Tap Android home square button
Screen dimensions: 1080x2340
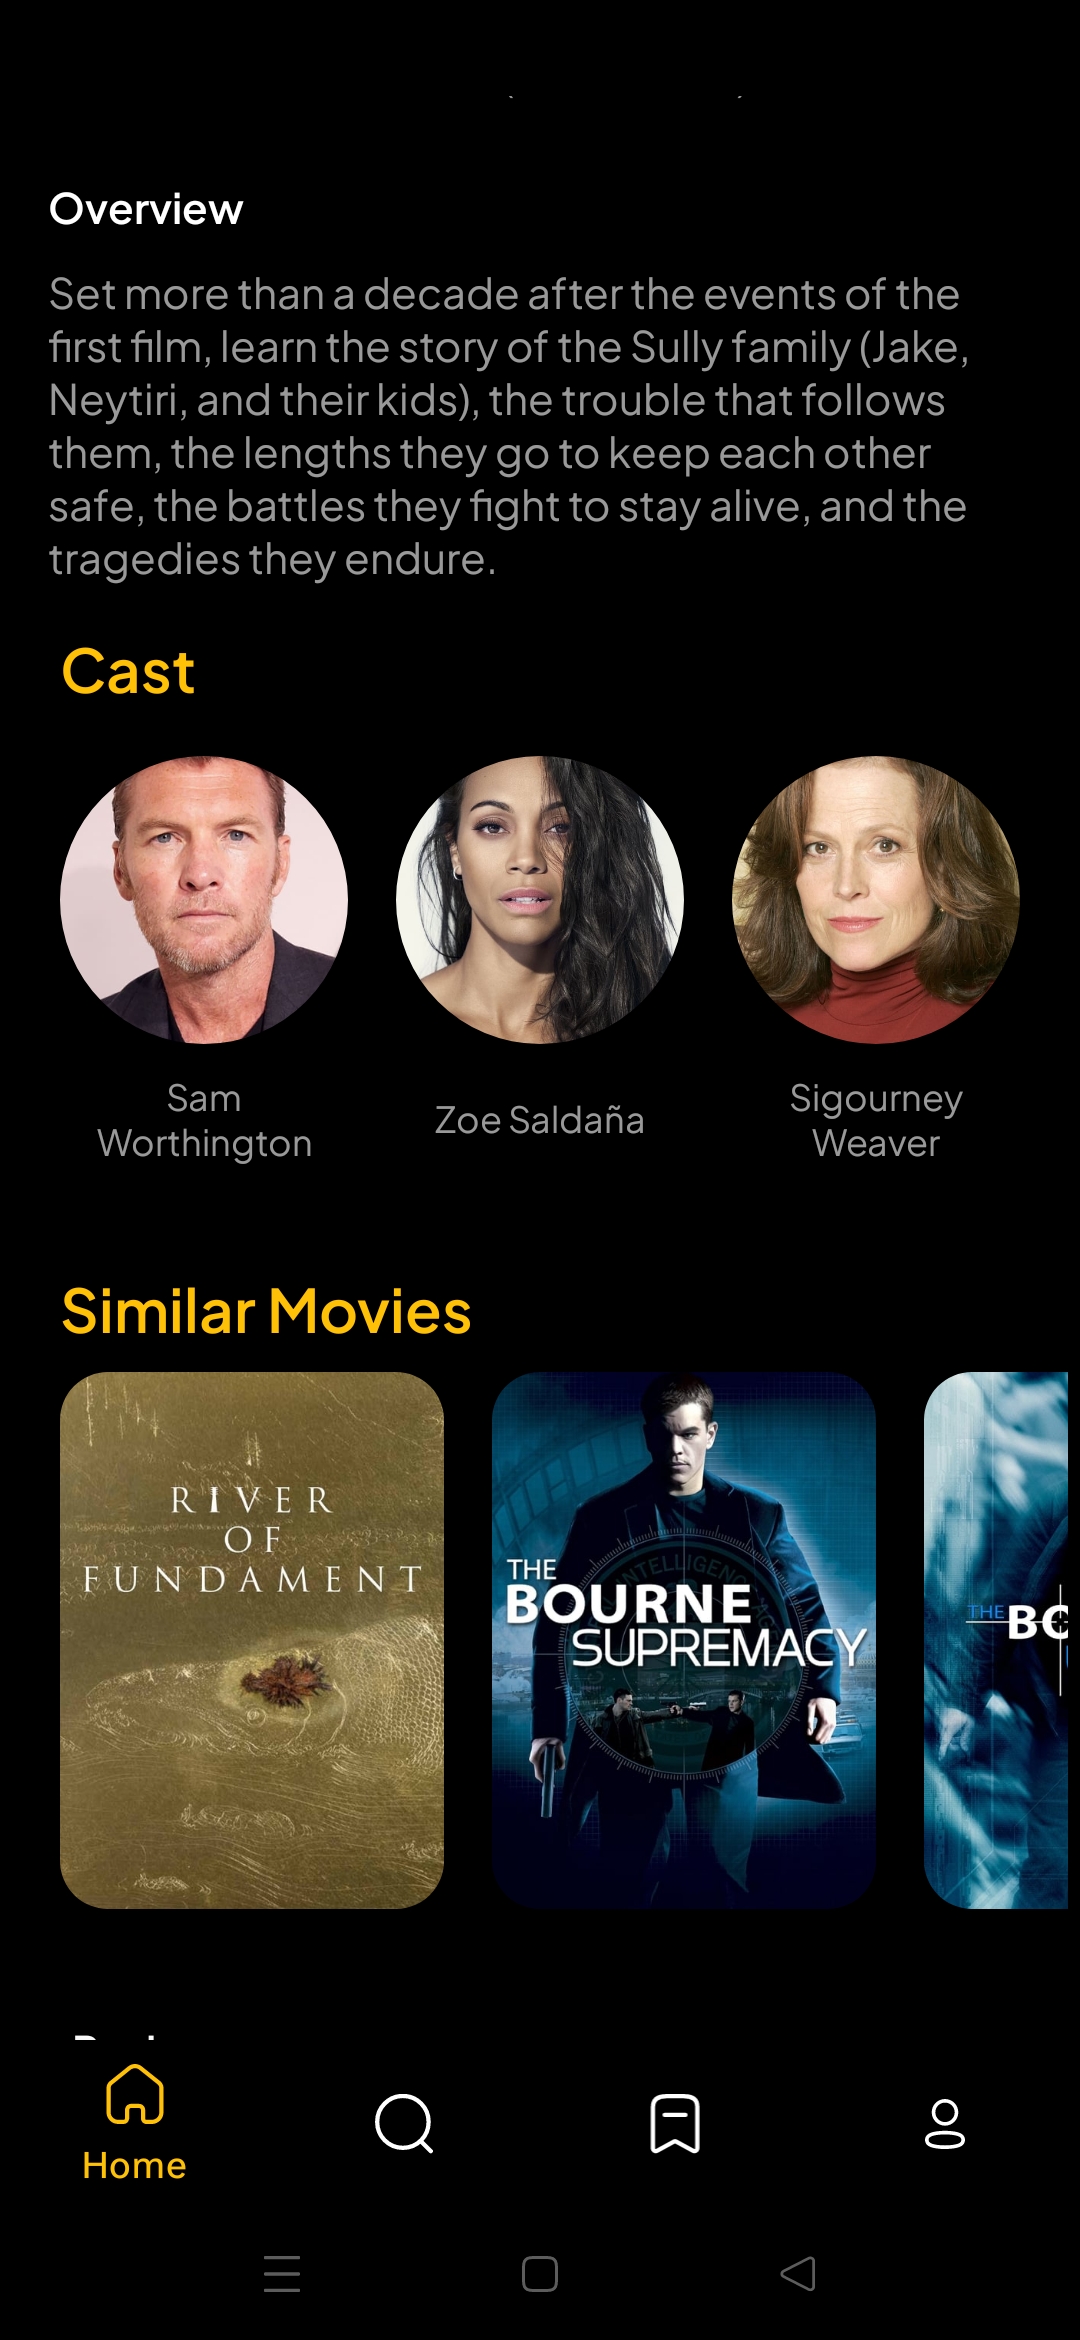(540, 2273)
